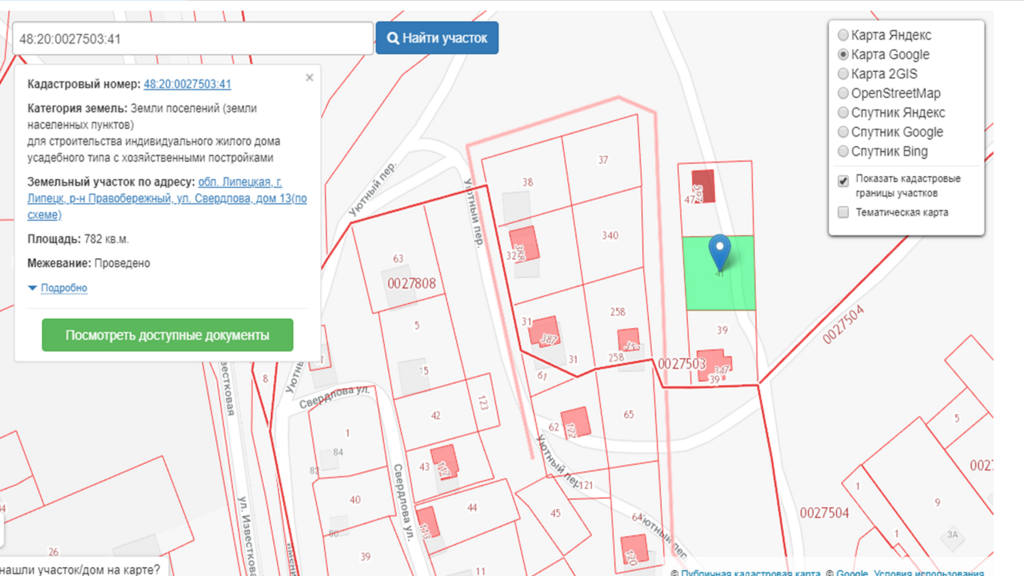The image size is (1024, 576).
Task: Select parcel 340 on the map
Action: click(x=610, y=236)
